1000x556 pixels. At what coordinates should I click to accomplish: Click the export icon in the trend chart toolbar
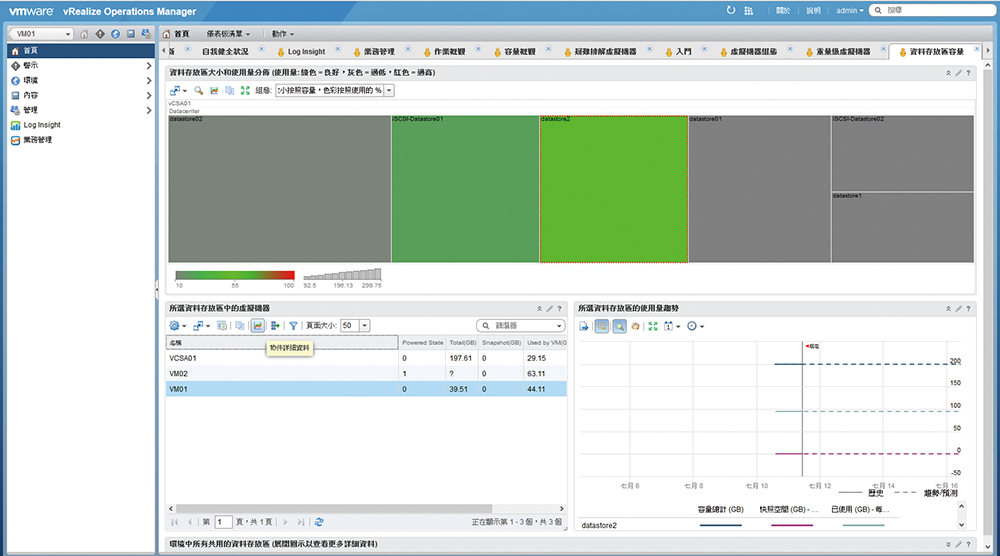[584, 326]
